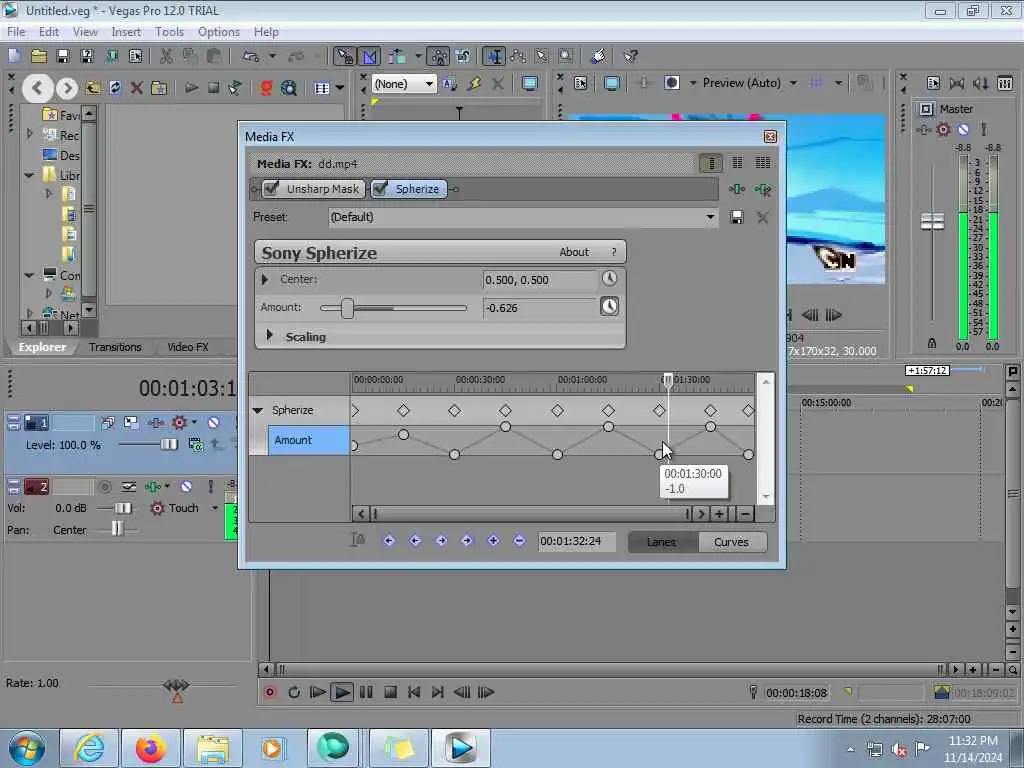Click the ? help in Sony Spherize
The image size is (1024, 768).
pos(613,252)
